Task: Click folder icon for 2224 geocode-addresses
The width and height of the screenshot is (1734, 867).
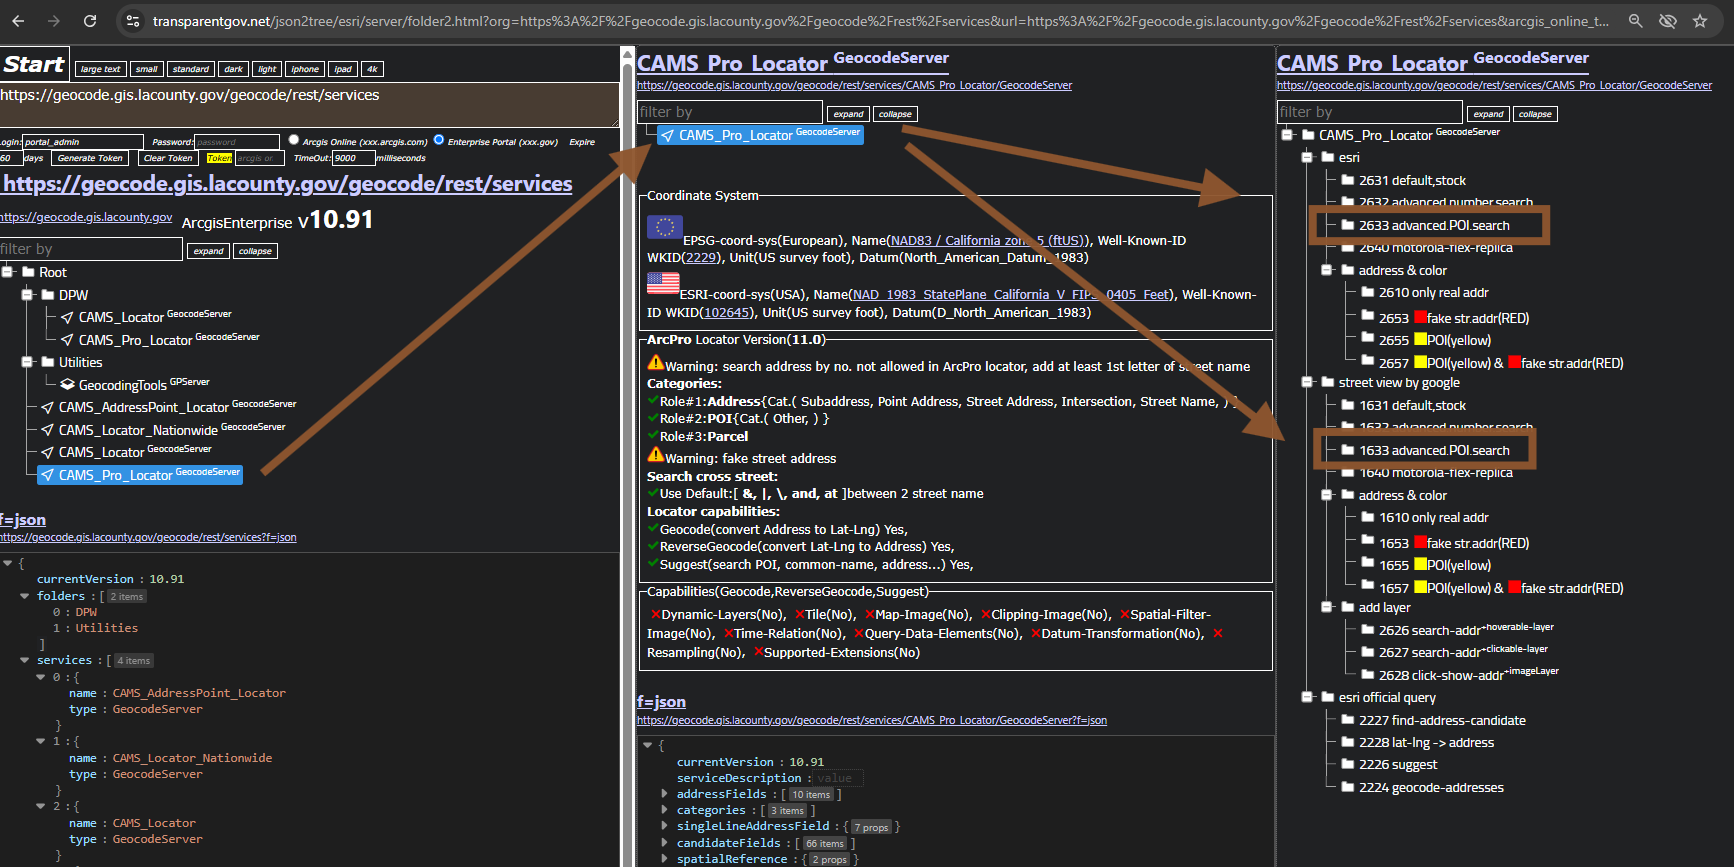Action: click(x=1347, y=787)
